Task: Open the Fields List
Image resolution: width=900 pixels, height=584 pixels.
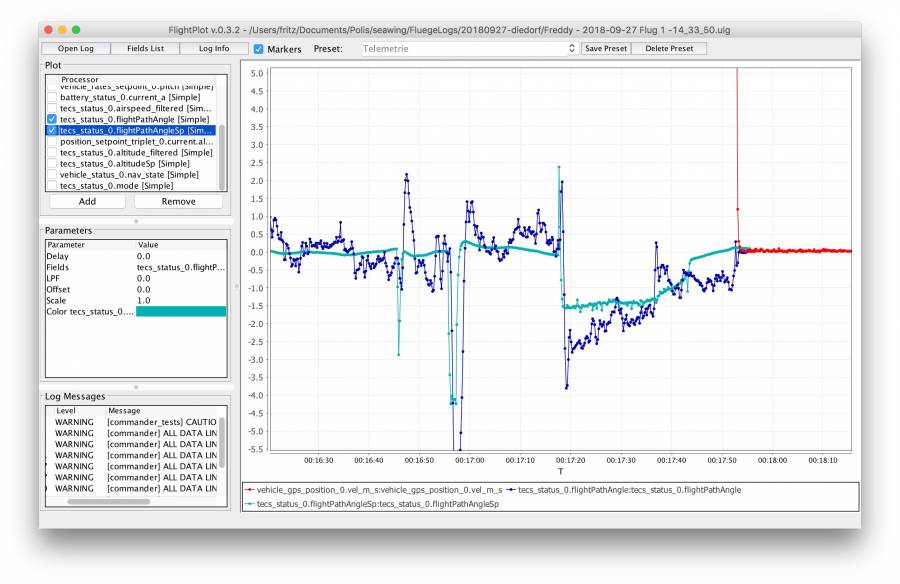Action: tap(145, 48)
